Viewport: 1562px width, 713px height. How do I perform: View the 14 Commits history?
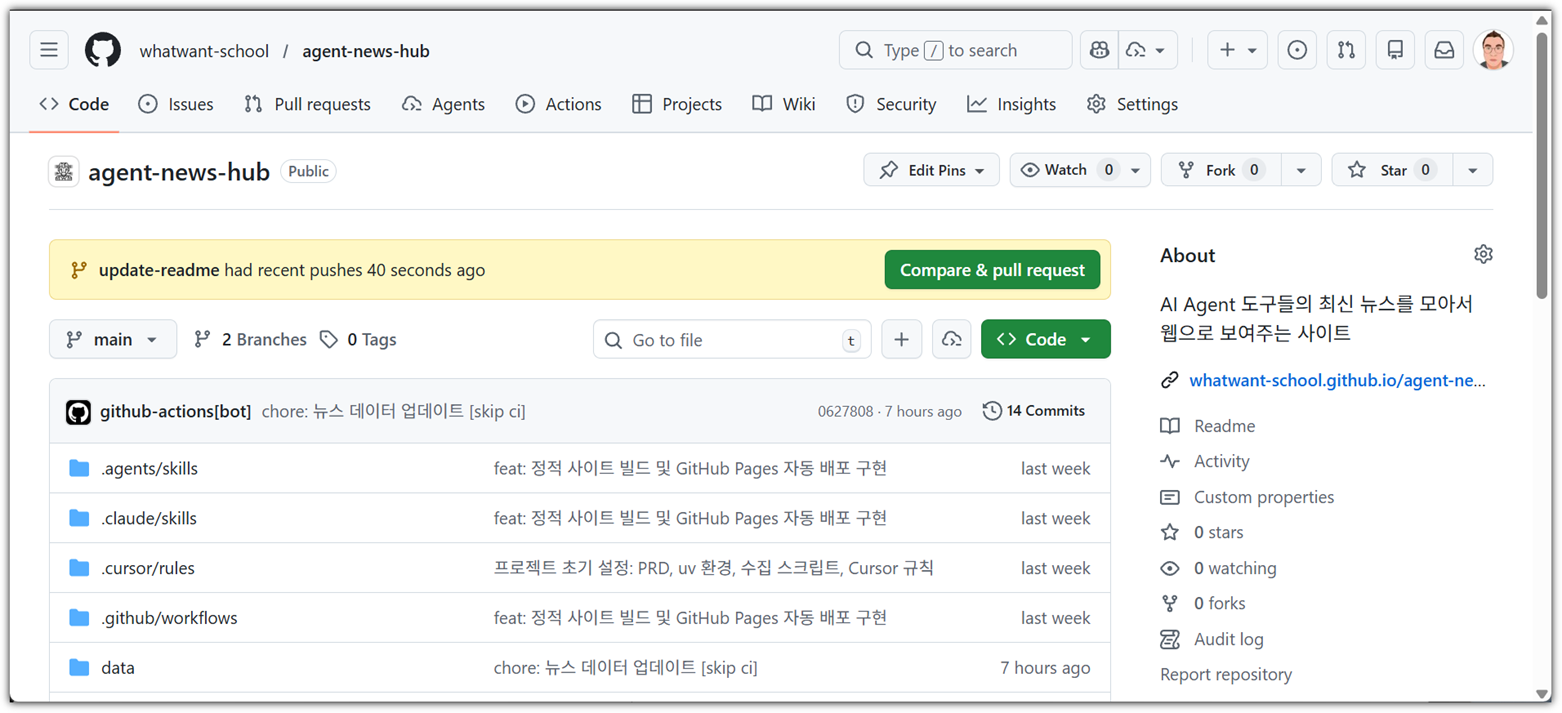tap(1033, 411)
